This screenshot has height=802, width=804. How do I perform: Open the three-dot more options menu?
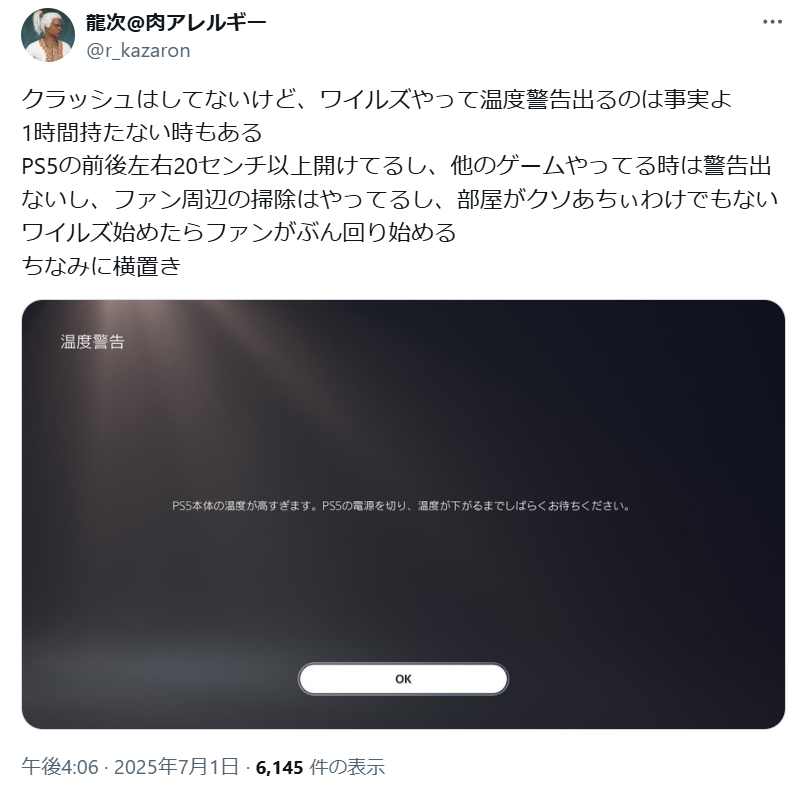coord(772,22)
